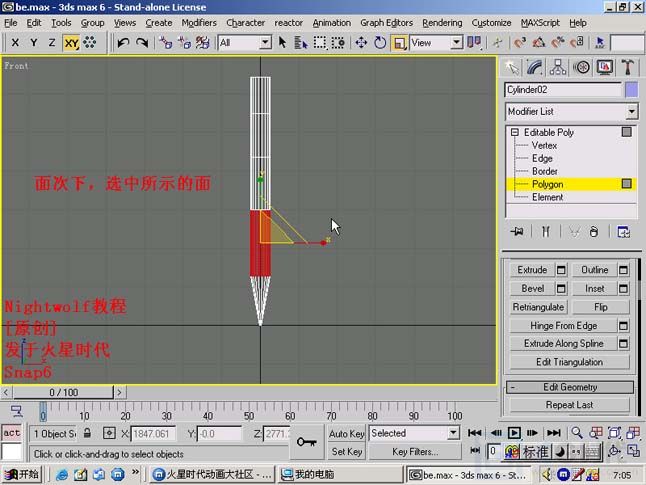Click the Edit Triangulation button
The width and height of the screenshot is (646, 485).
[569, 362]
